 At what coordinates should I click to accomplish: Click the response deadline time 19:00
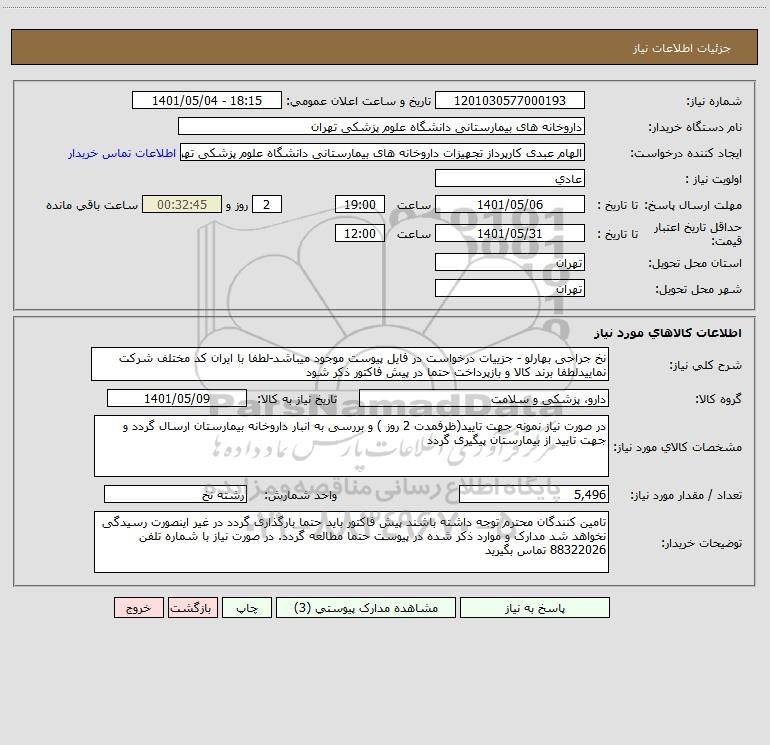pos(359,205)
